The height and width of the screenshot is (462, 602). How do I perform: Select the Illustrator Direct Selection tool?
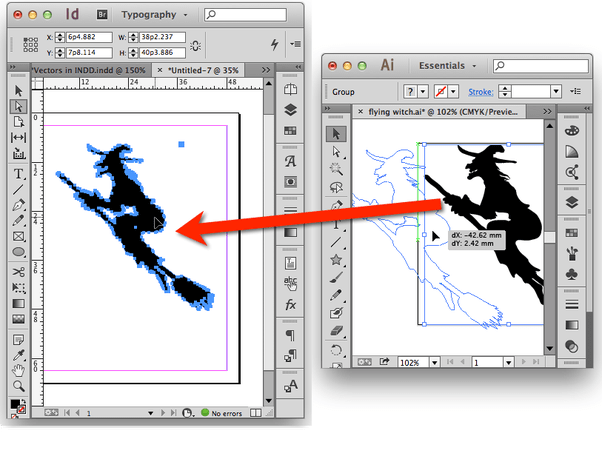(336, 152)
